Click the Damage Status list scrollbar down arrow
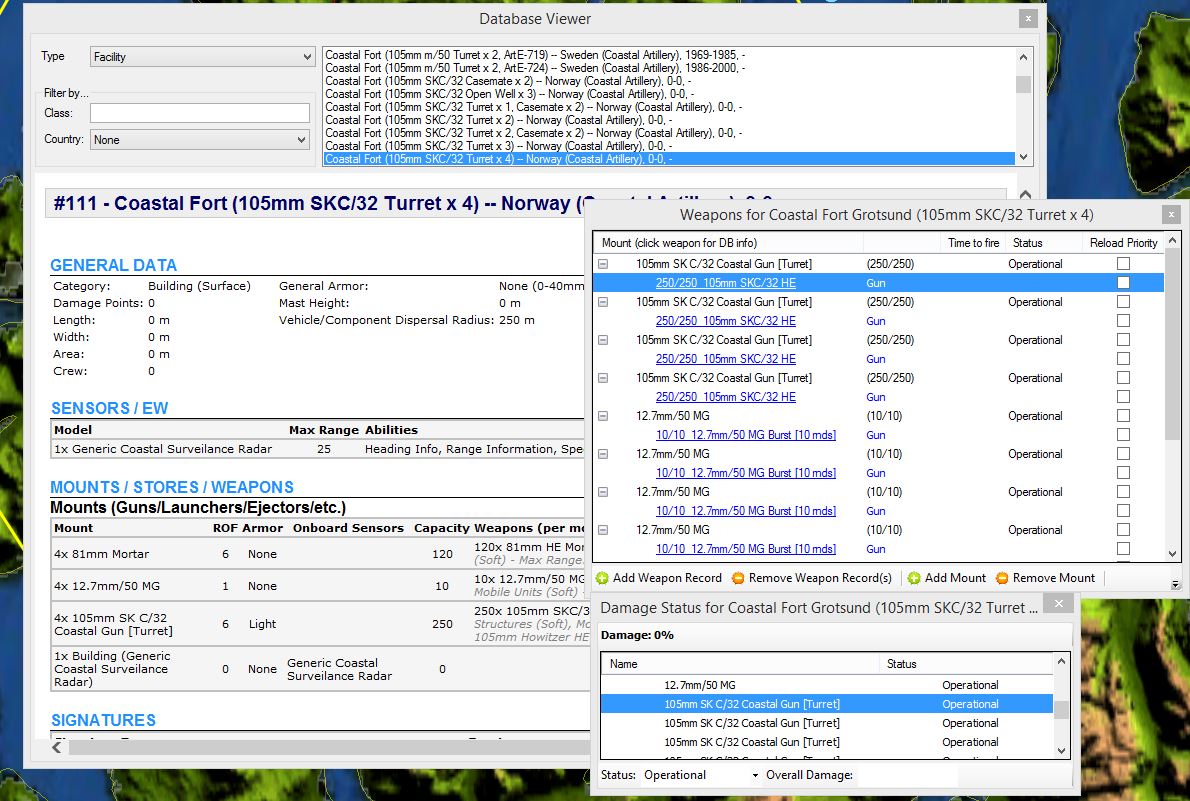Screen dimensions: 1190x801 pyautogui.click(x=1061, y=751)
